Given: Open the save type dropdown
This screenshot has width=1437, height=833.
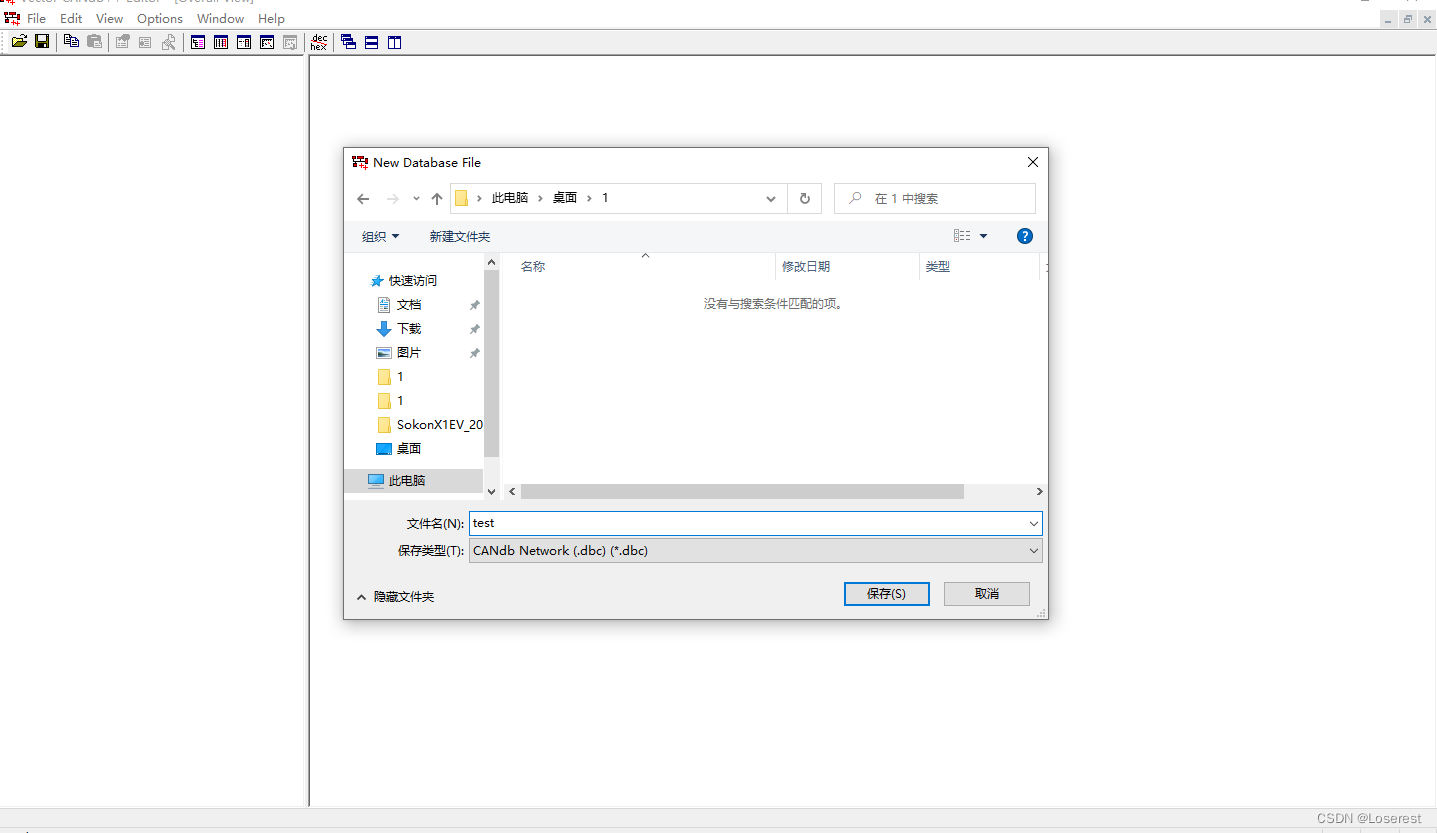Looking at the screenshot, I should pos(1033,551).
